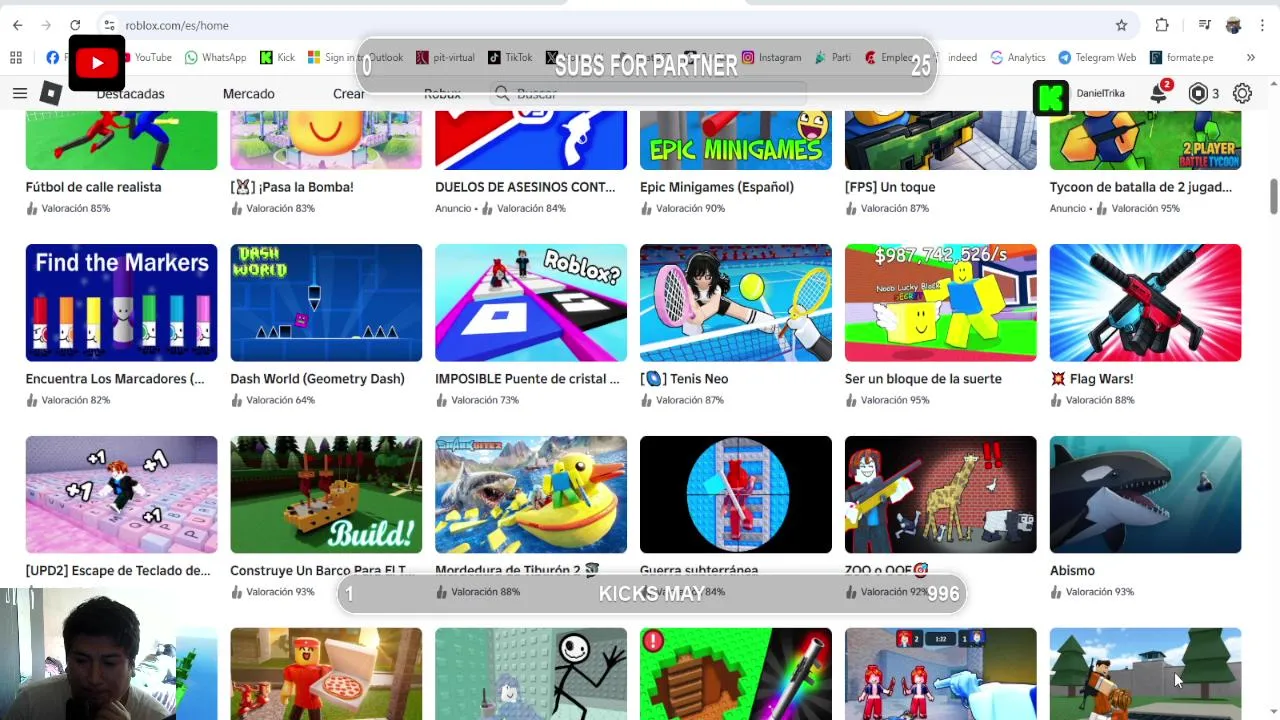Open the pit-virtual bookmark
Screen dimensions: 1280x720
pos(445,57)
